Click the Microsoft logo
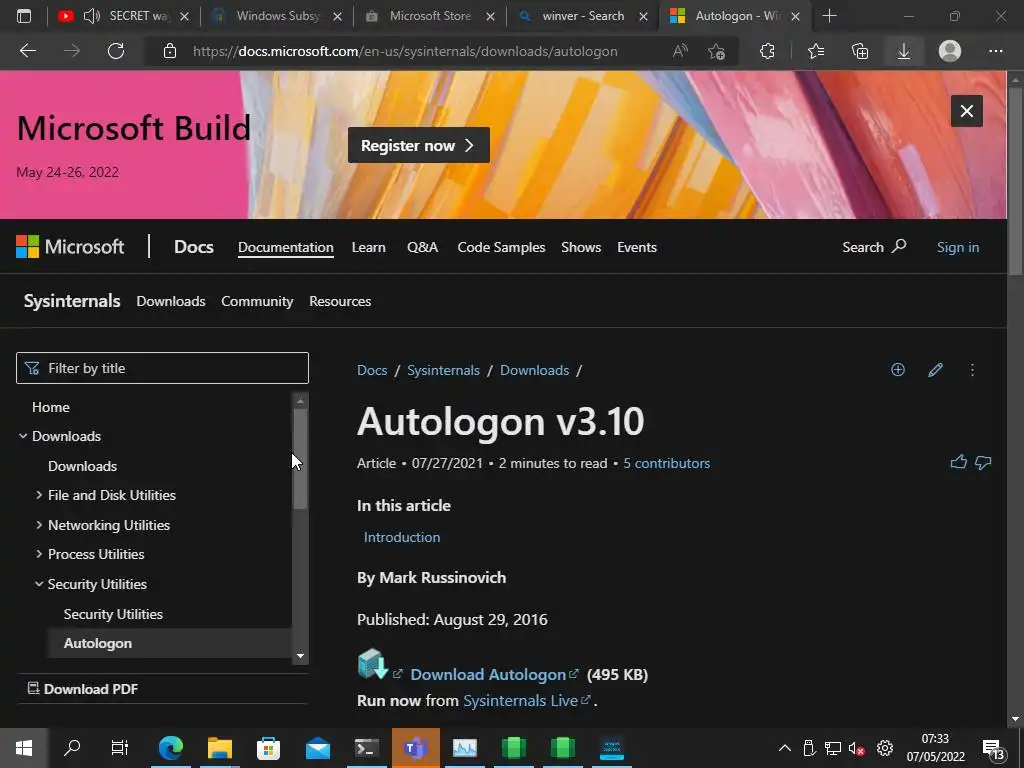Screen dimensions: 1024x768 click(70, 247)
